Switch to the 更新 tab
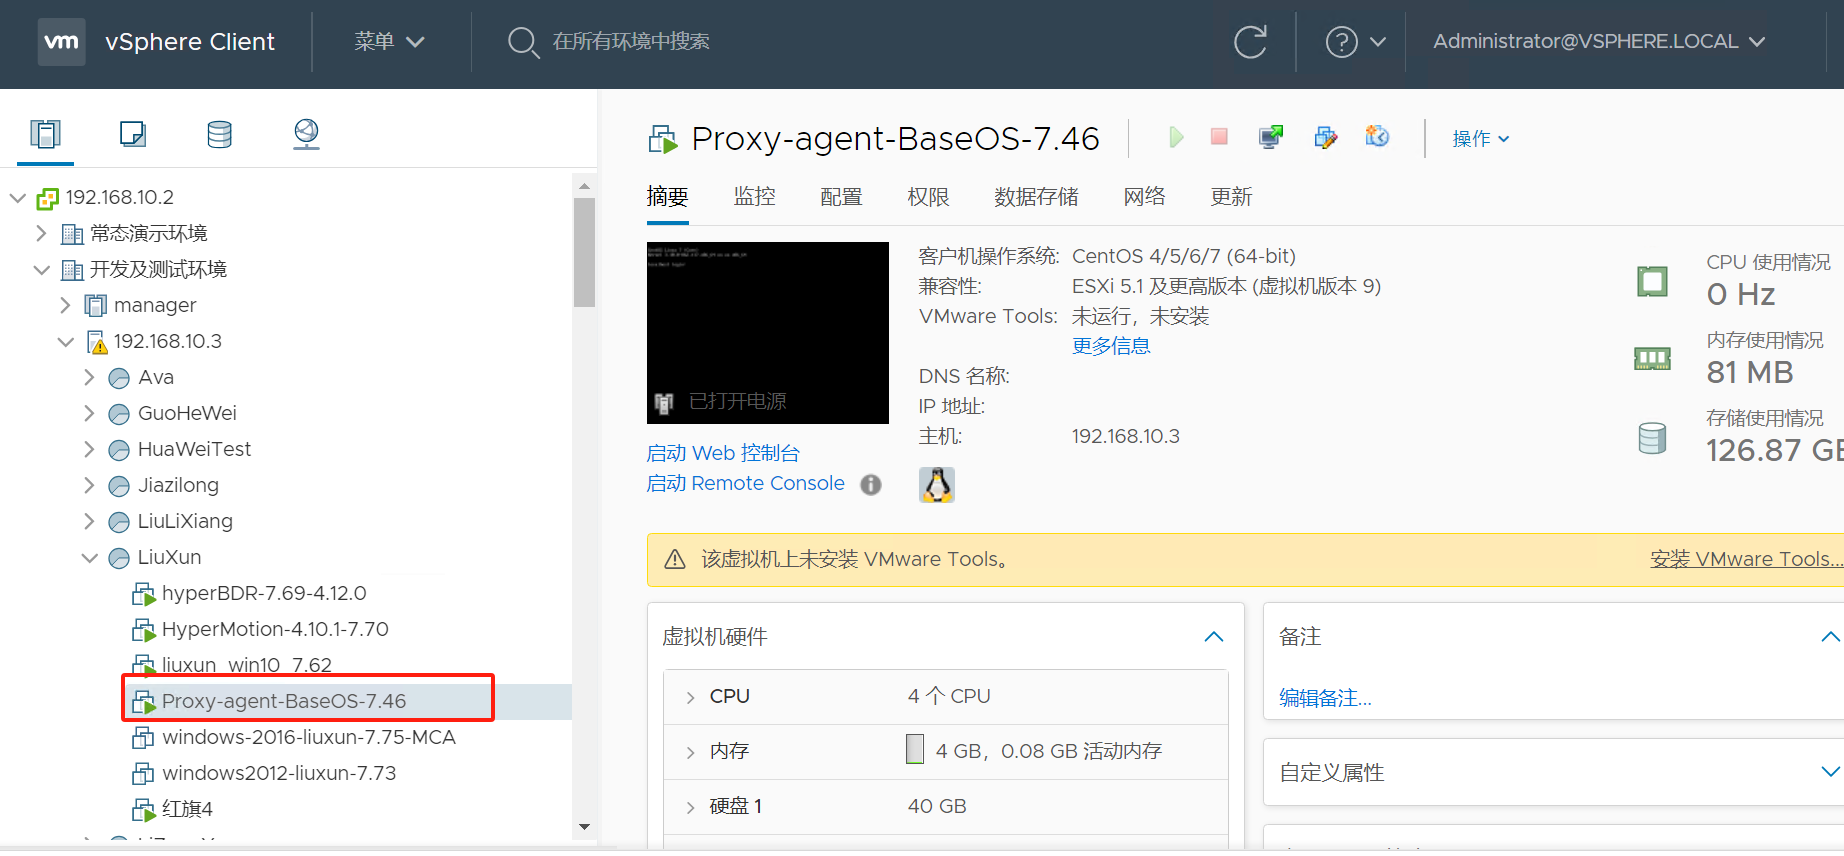Screen dimensions: 1844x856 (x=1231, y=197)
